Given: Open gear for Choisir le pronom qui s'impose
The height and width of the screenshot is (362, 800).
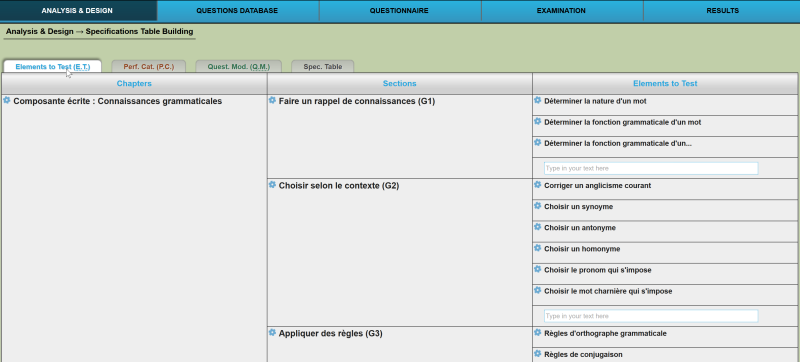Looking at the screenshot, I should click(537, 269).
